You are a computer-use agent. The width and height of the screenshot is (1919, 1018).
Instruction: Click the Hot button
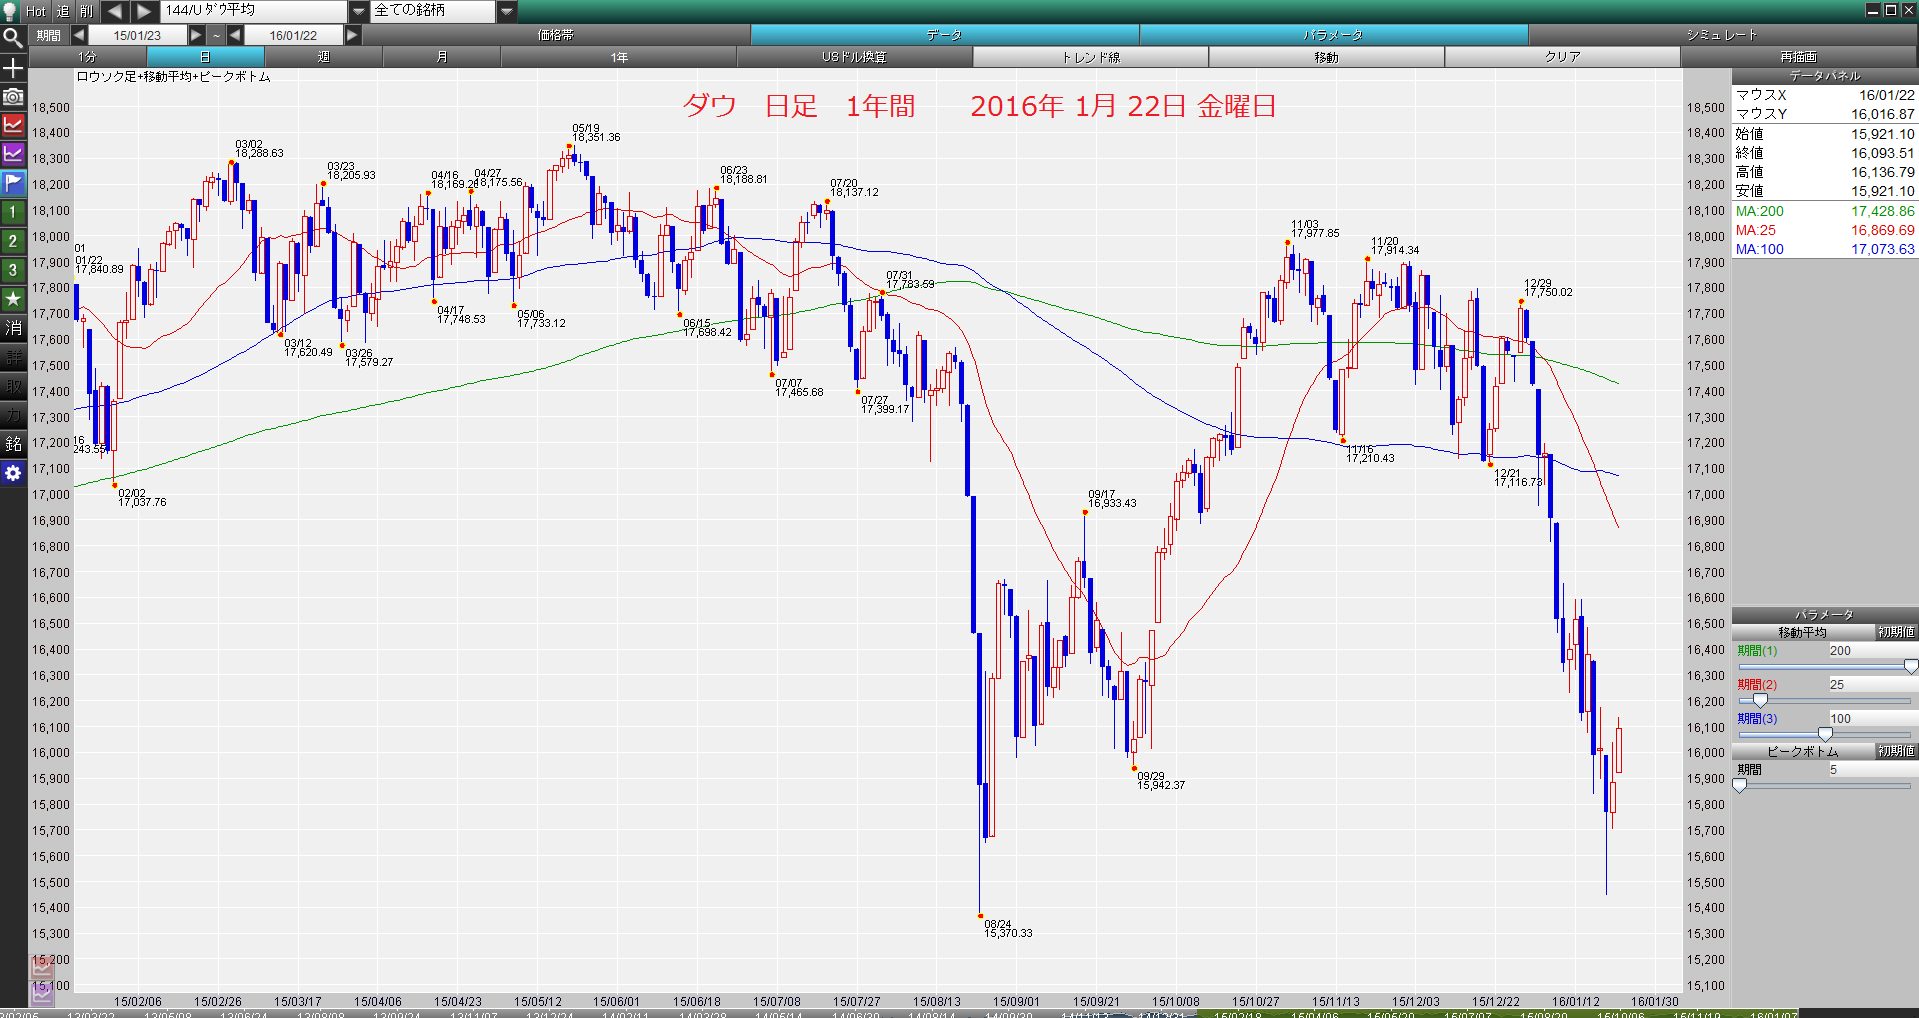36,11
